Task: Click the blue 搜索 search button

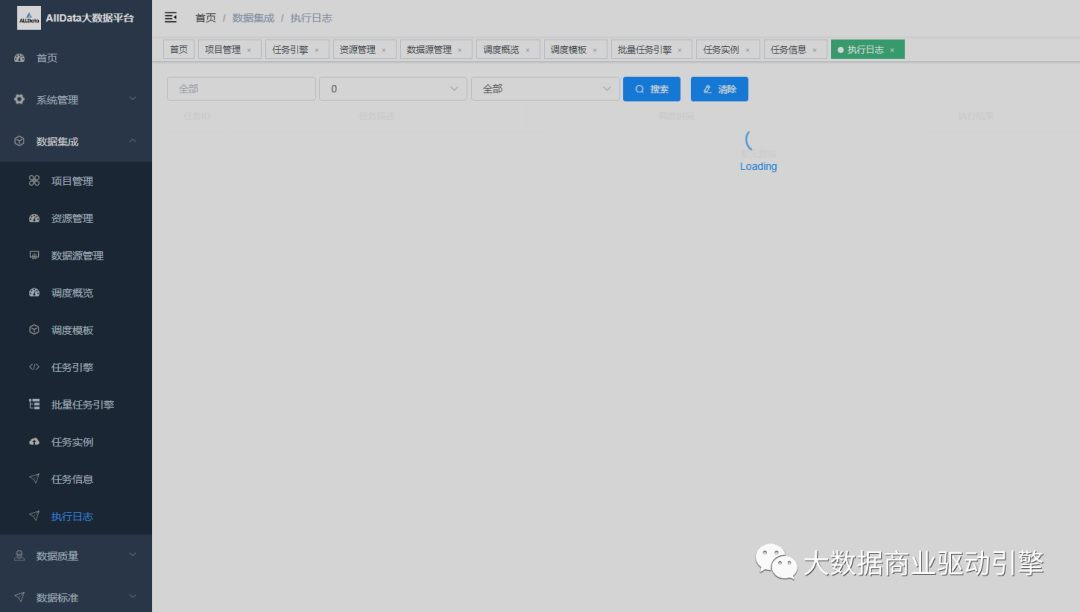Action: pos(651,88)
